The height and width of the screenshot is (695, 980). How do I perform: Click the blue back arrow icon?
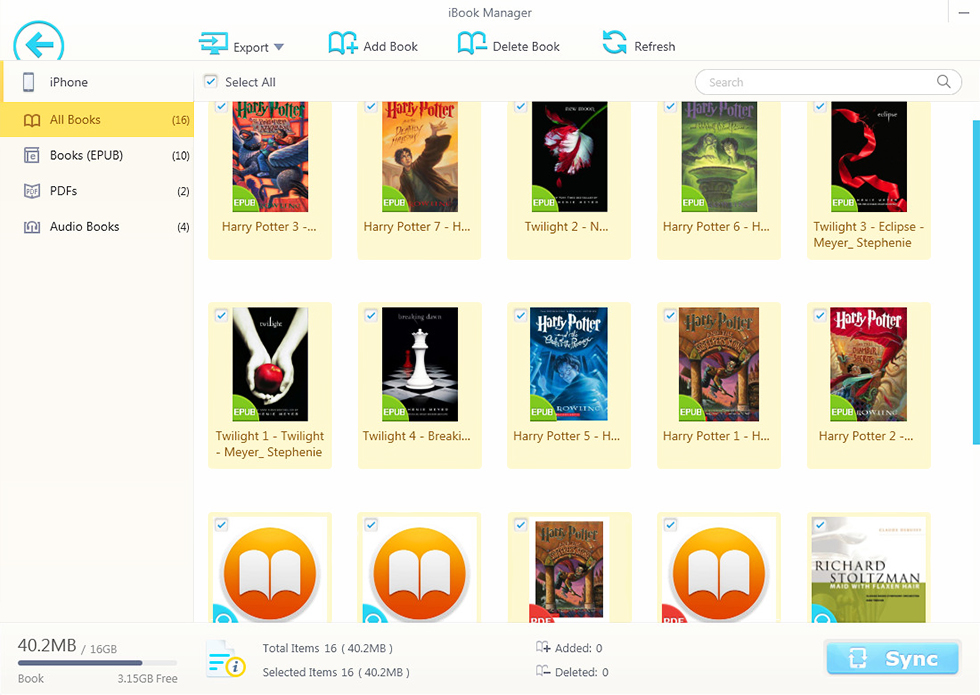[x=39, y=42]
